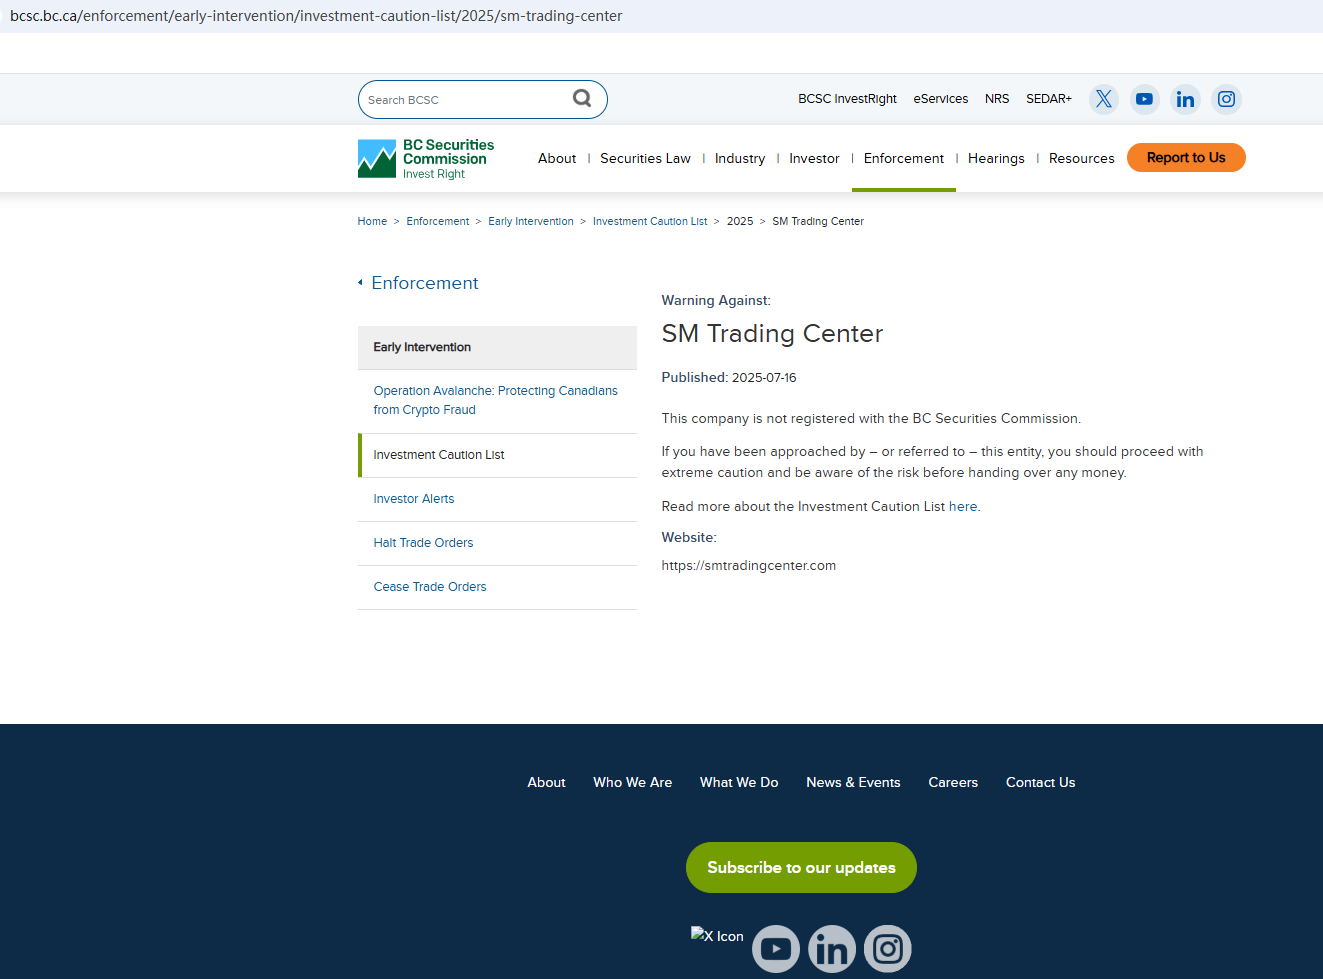Image resolution: width=1323 pixels, height=979 pixels.
Task: Click Subscribe to our updates button
Action: [801, 867]
